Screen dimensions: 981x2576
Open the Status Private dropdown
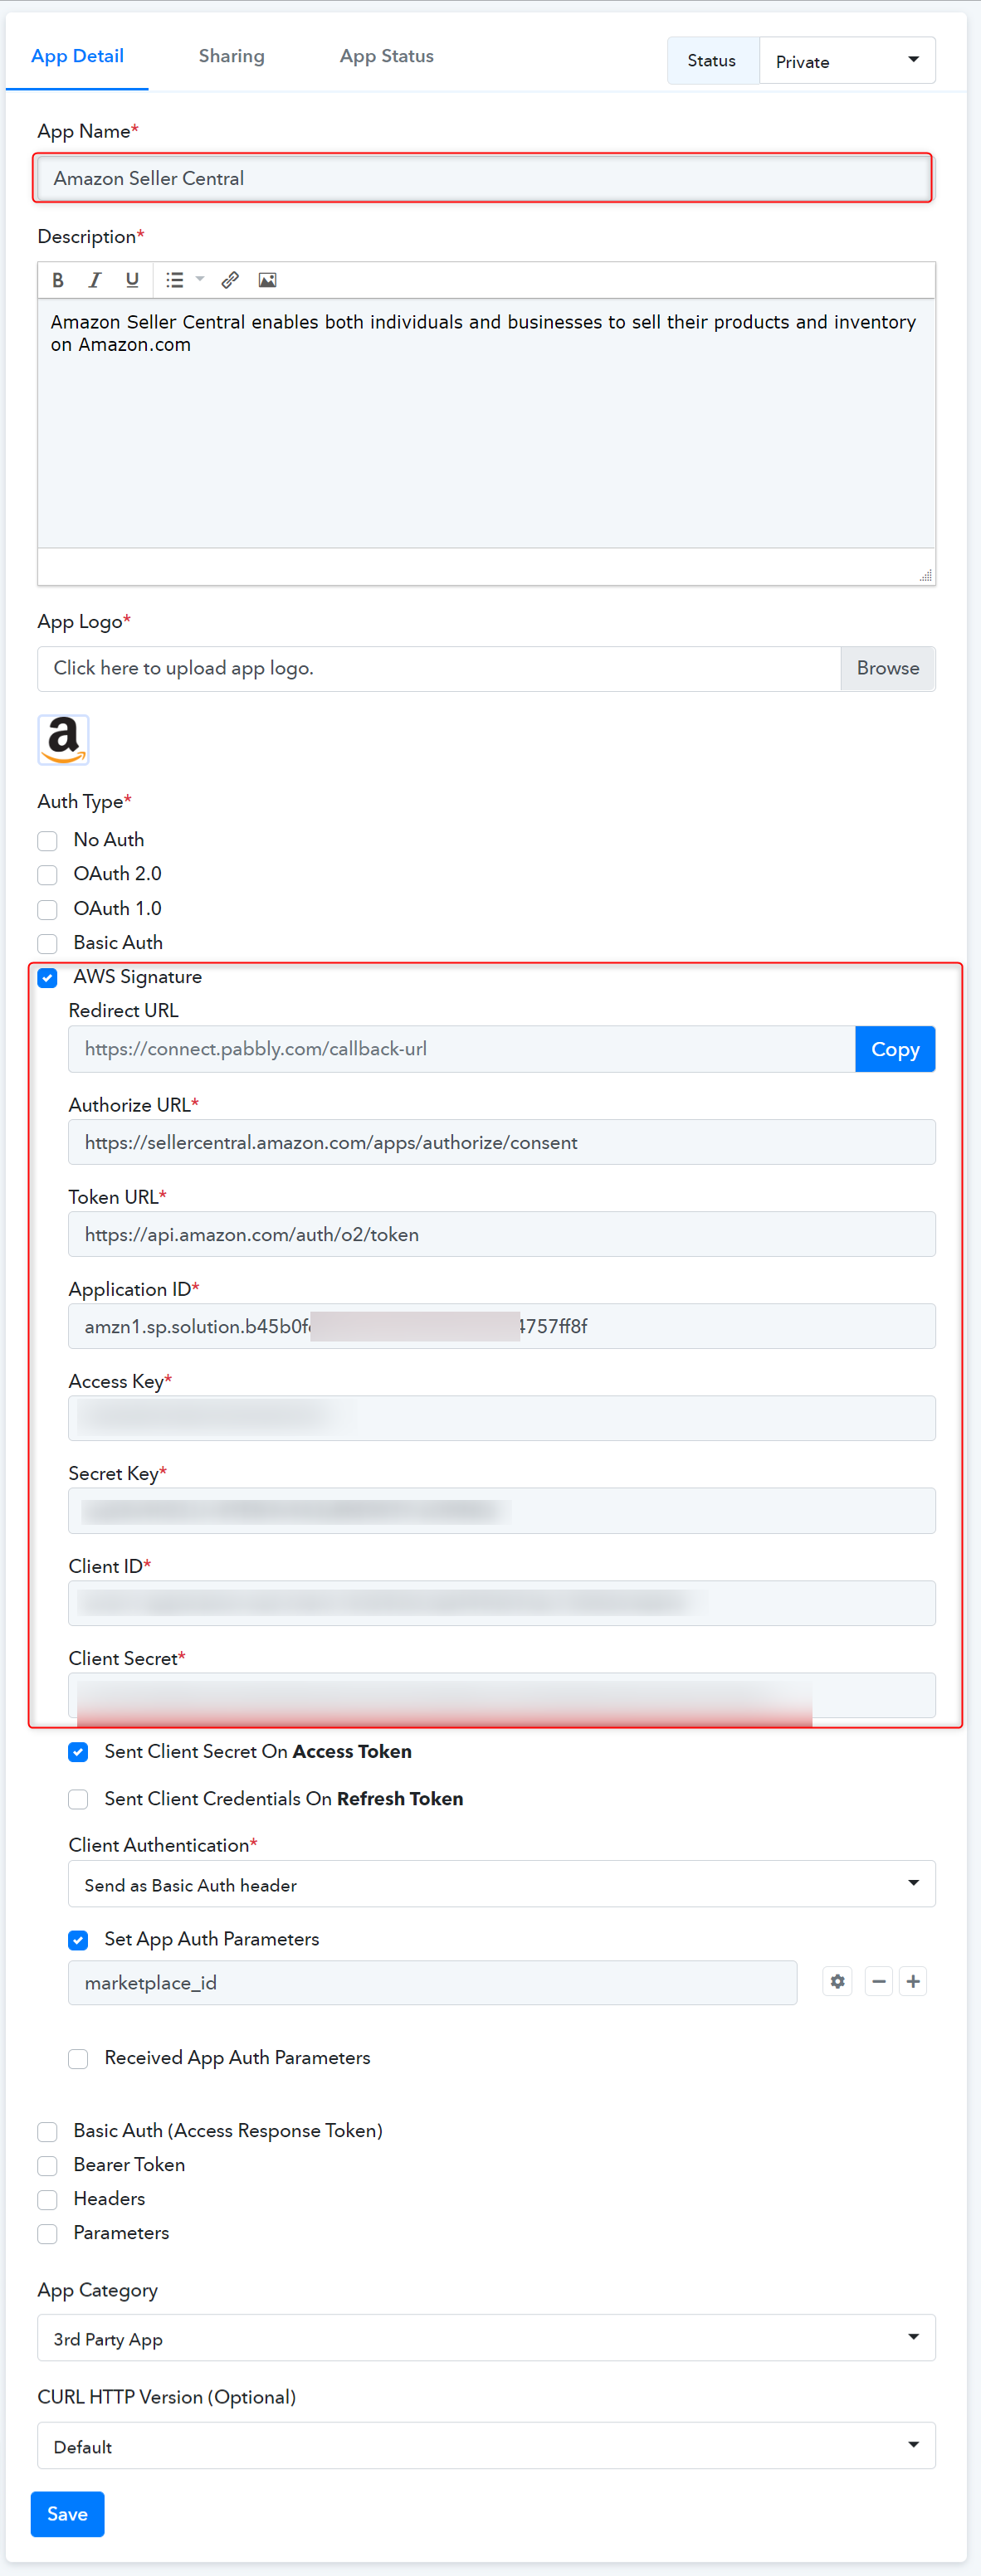pyautogui.click(x=847, y=61)
